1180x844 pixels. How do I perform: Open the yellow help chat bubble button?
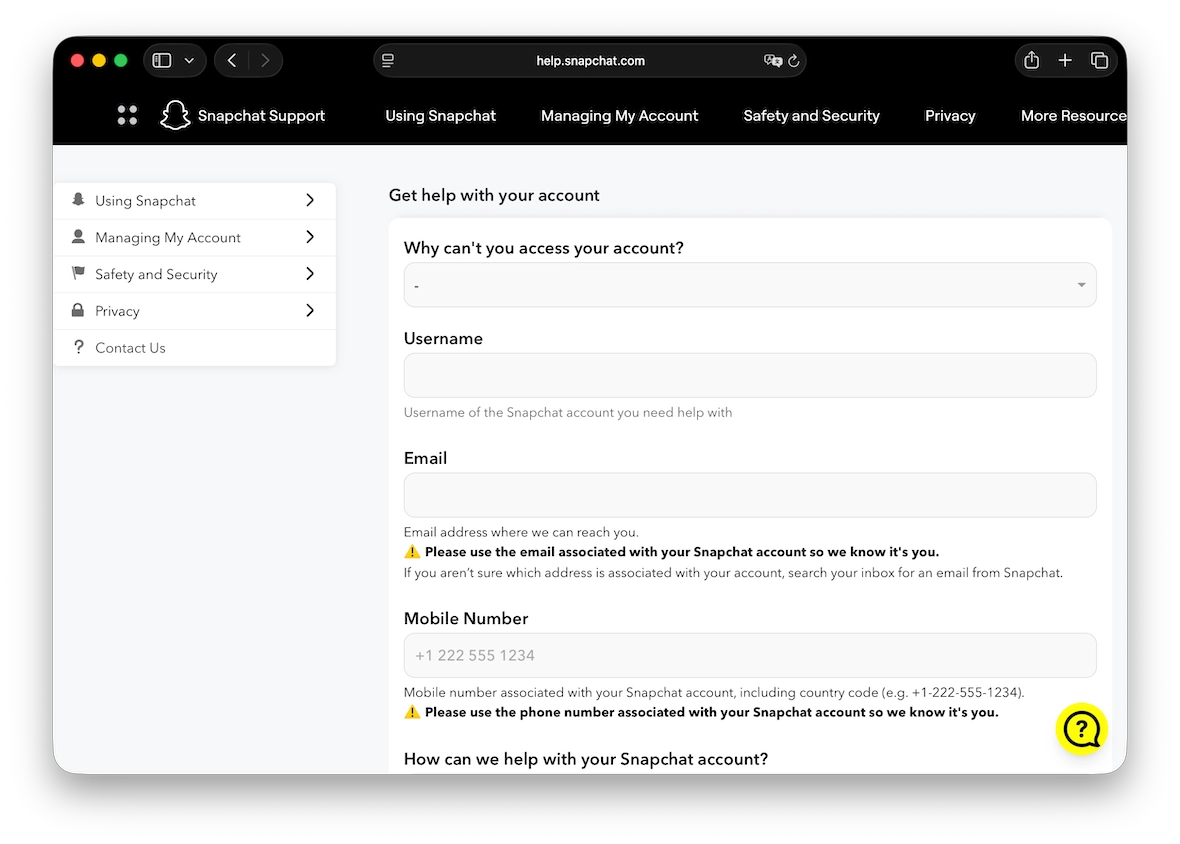coord(1081,729)
